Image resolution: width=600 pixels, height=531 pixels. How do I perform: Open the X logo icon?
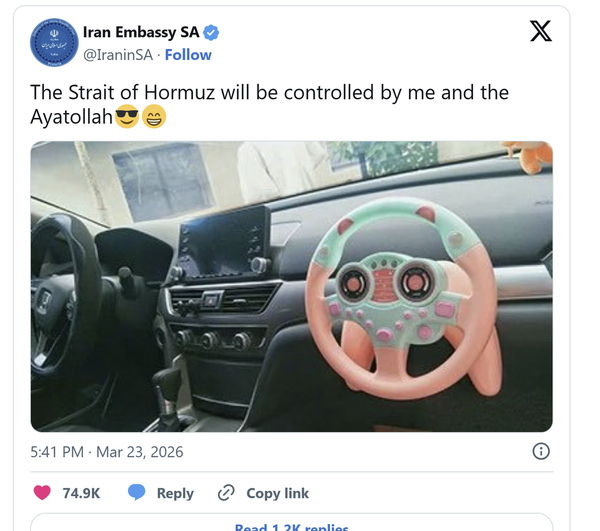541,31
